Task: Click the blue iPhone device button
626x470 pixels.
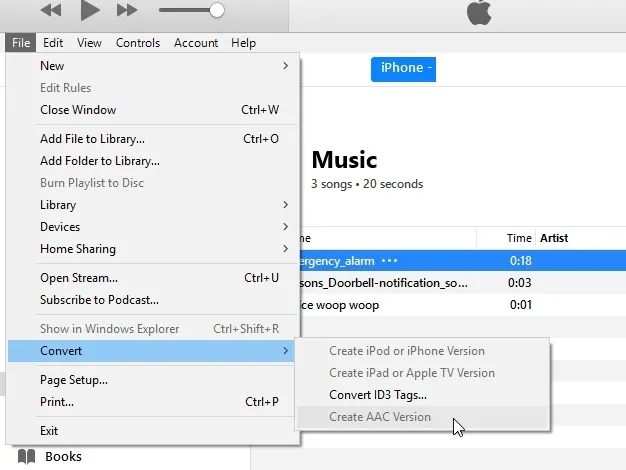Action: pyautogui.click(x=403, y=69)
